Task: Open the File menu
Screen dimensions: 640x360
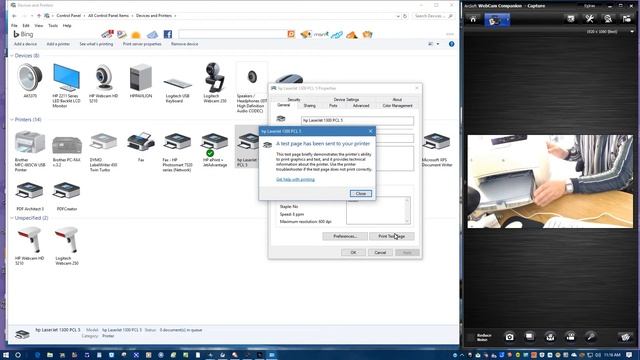Action: (x=14, y=25)
